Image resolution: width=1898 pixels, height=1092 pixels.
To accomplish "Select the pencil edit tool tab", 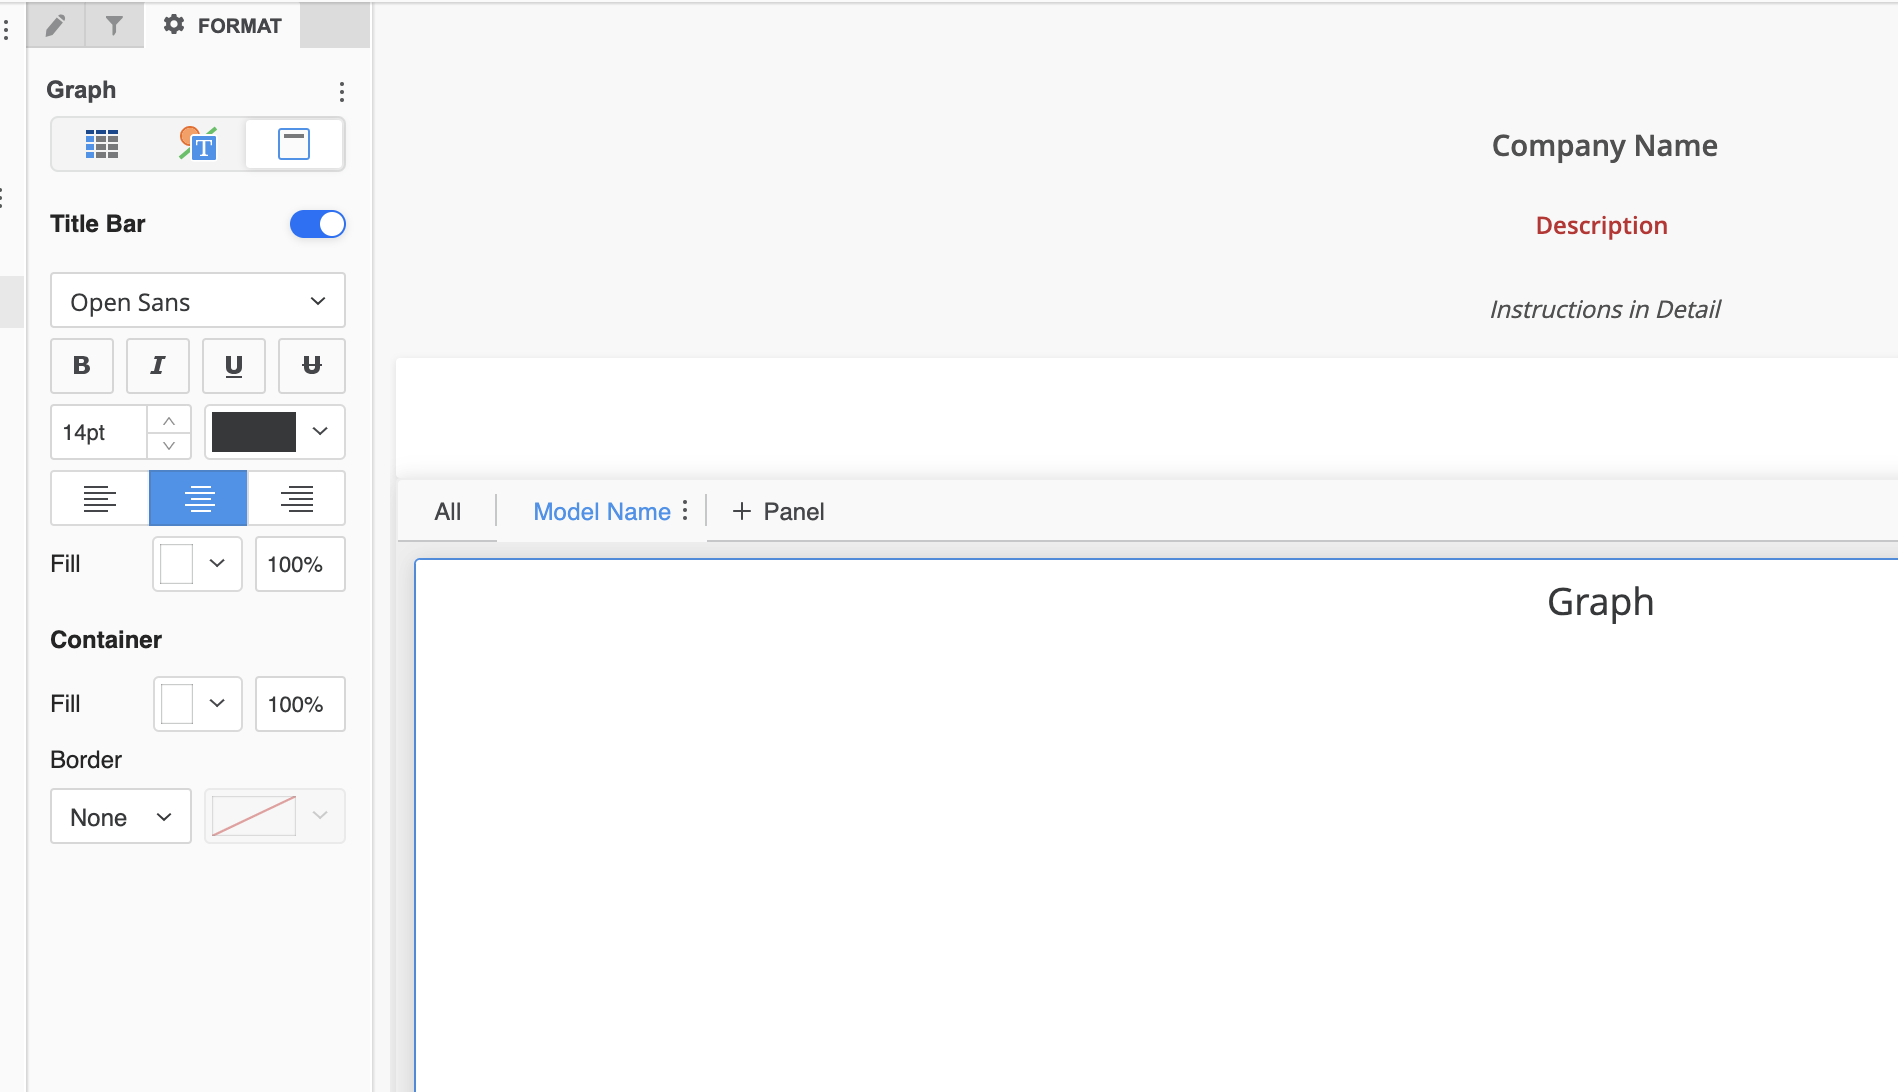I will 56,25.
